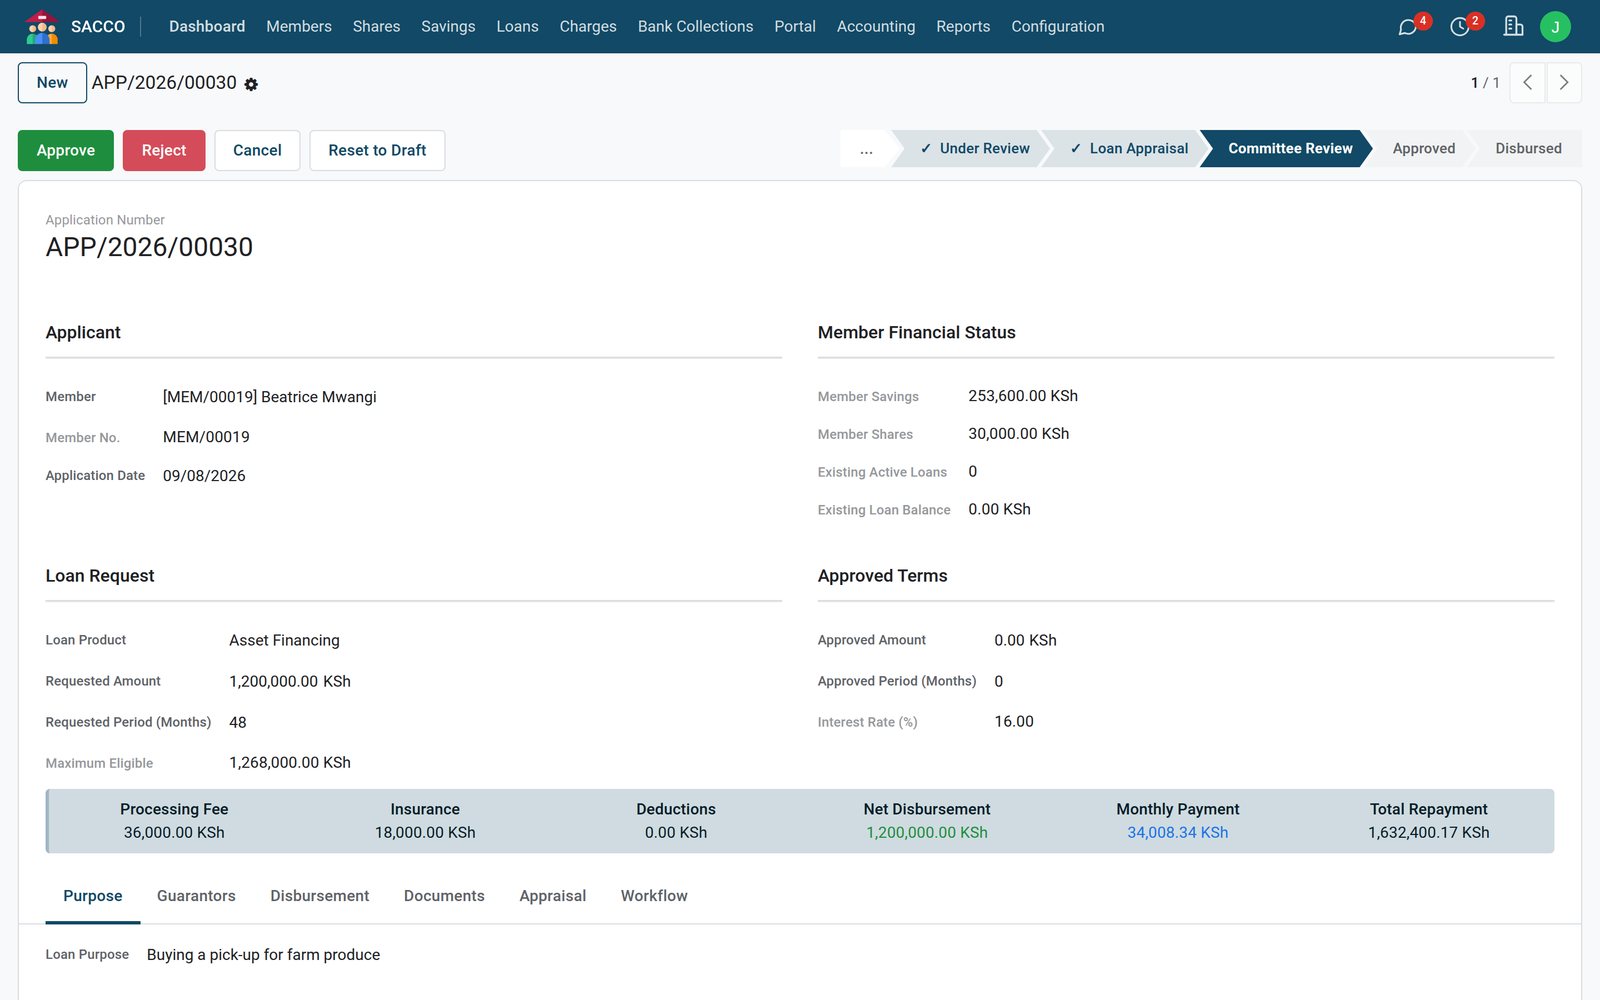Viewport: 1600px width, 1000px height.
Task: Click Insurance 18,000.00 KSh value
Action: pos(425,833)
